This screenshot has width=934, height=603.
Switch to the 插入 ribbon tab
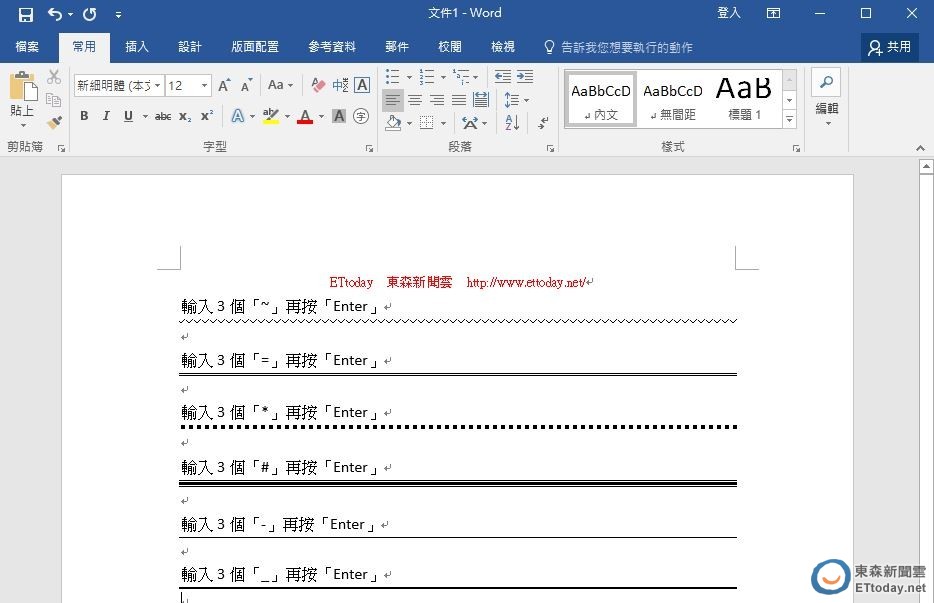pos(137,47)
